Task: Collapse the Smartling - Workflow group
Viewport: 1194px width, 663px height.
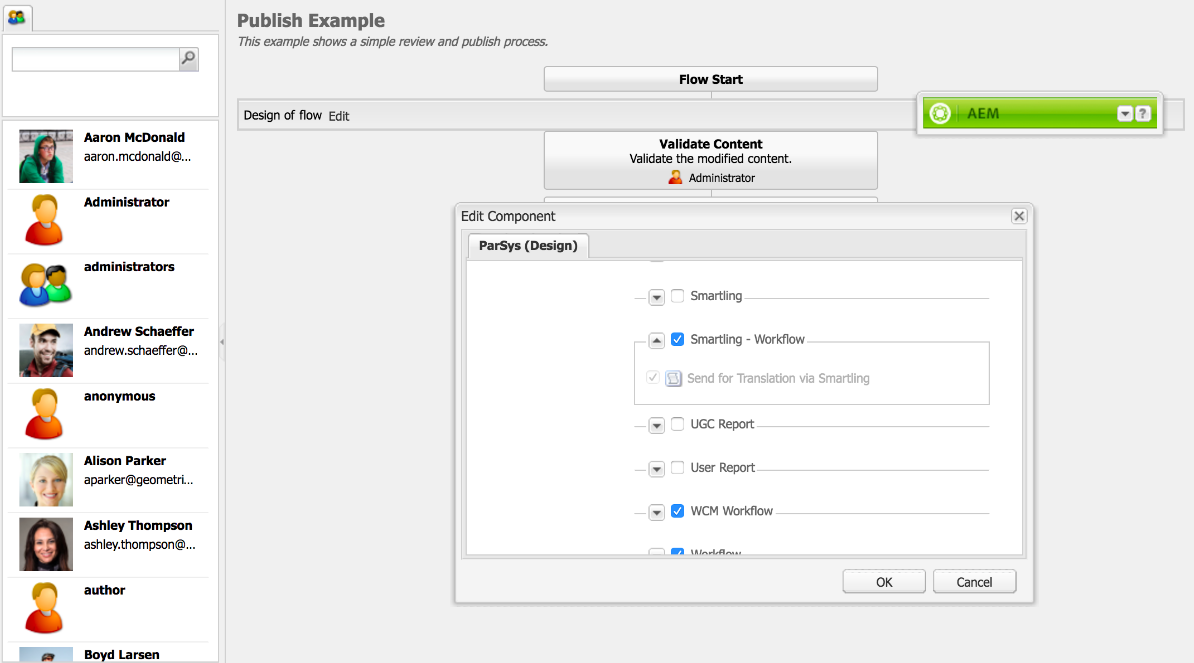Action: pyautogui.click(x=656, y=340)
